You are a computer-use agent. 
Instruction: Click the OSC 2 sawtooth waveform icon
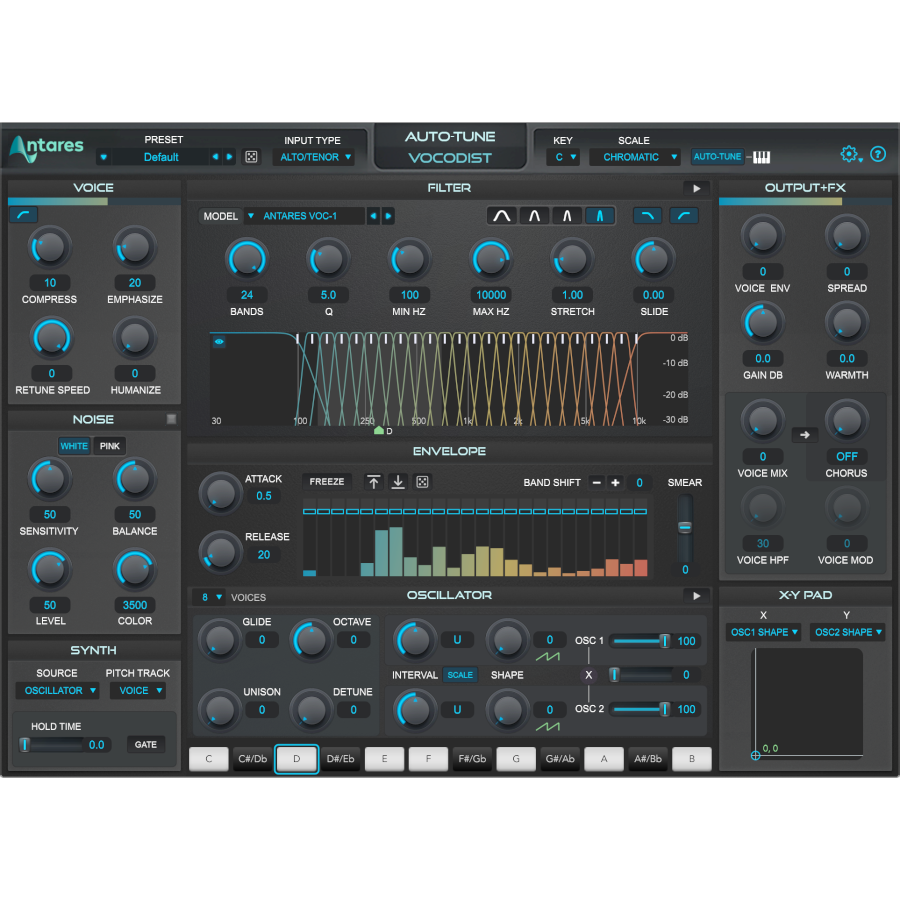tap(548, 727)
